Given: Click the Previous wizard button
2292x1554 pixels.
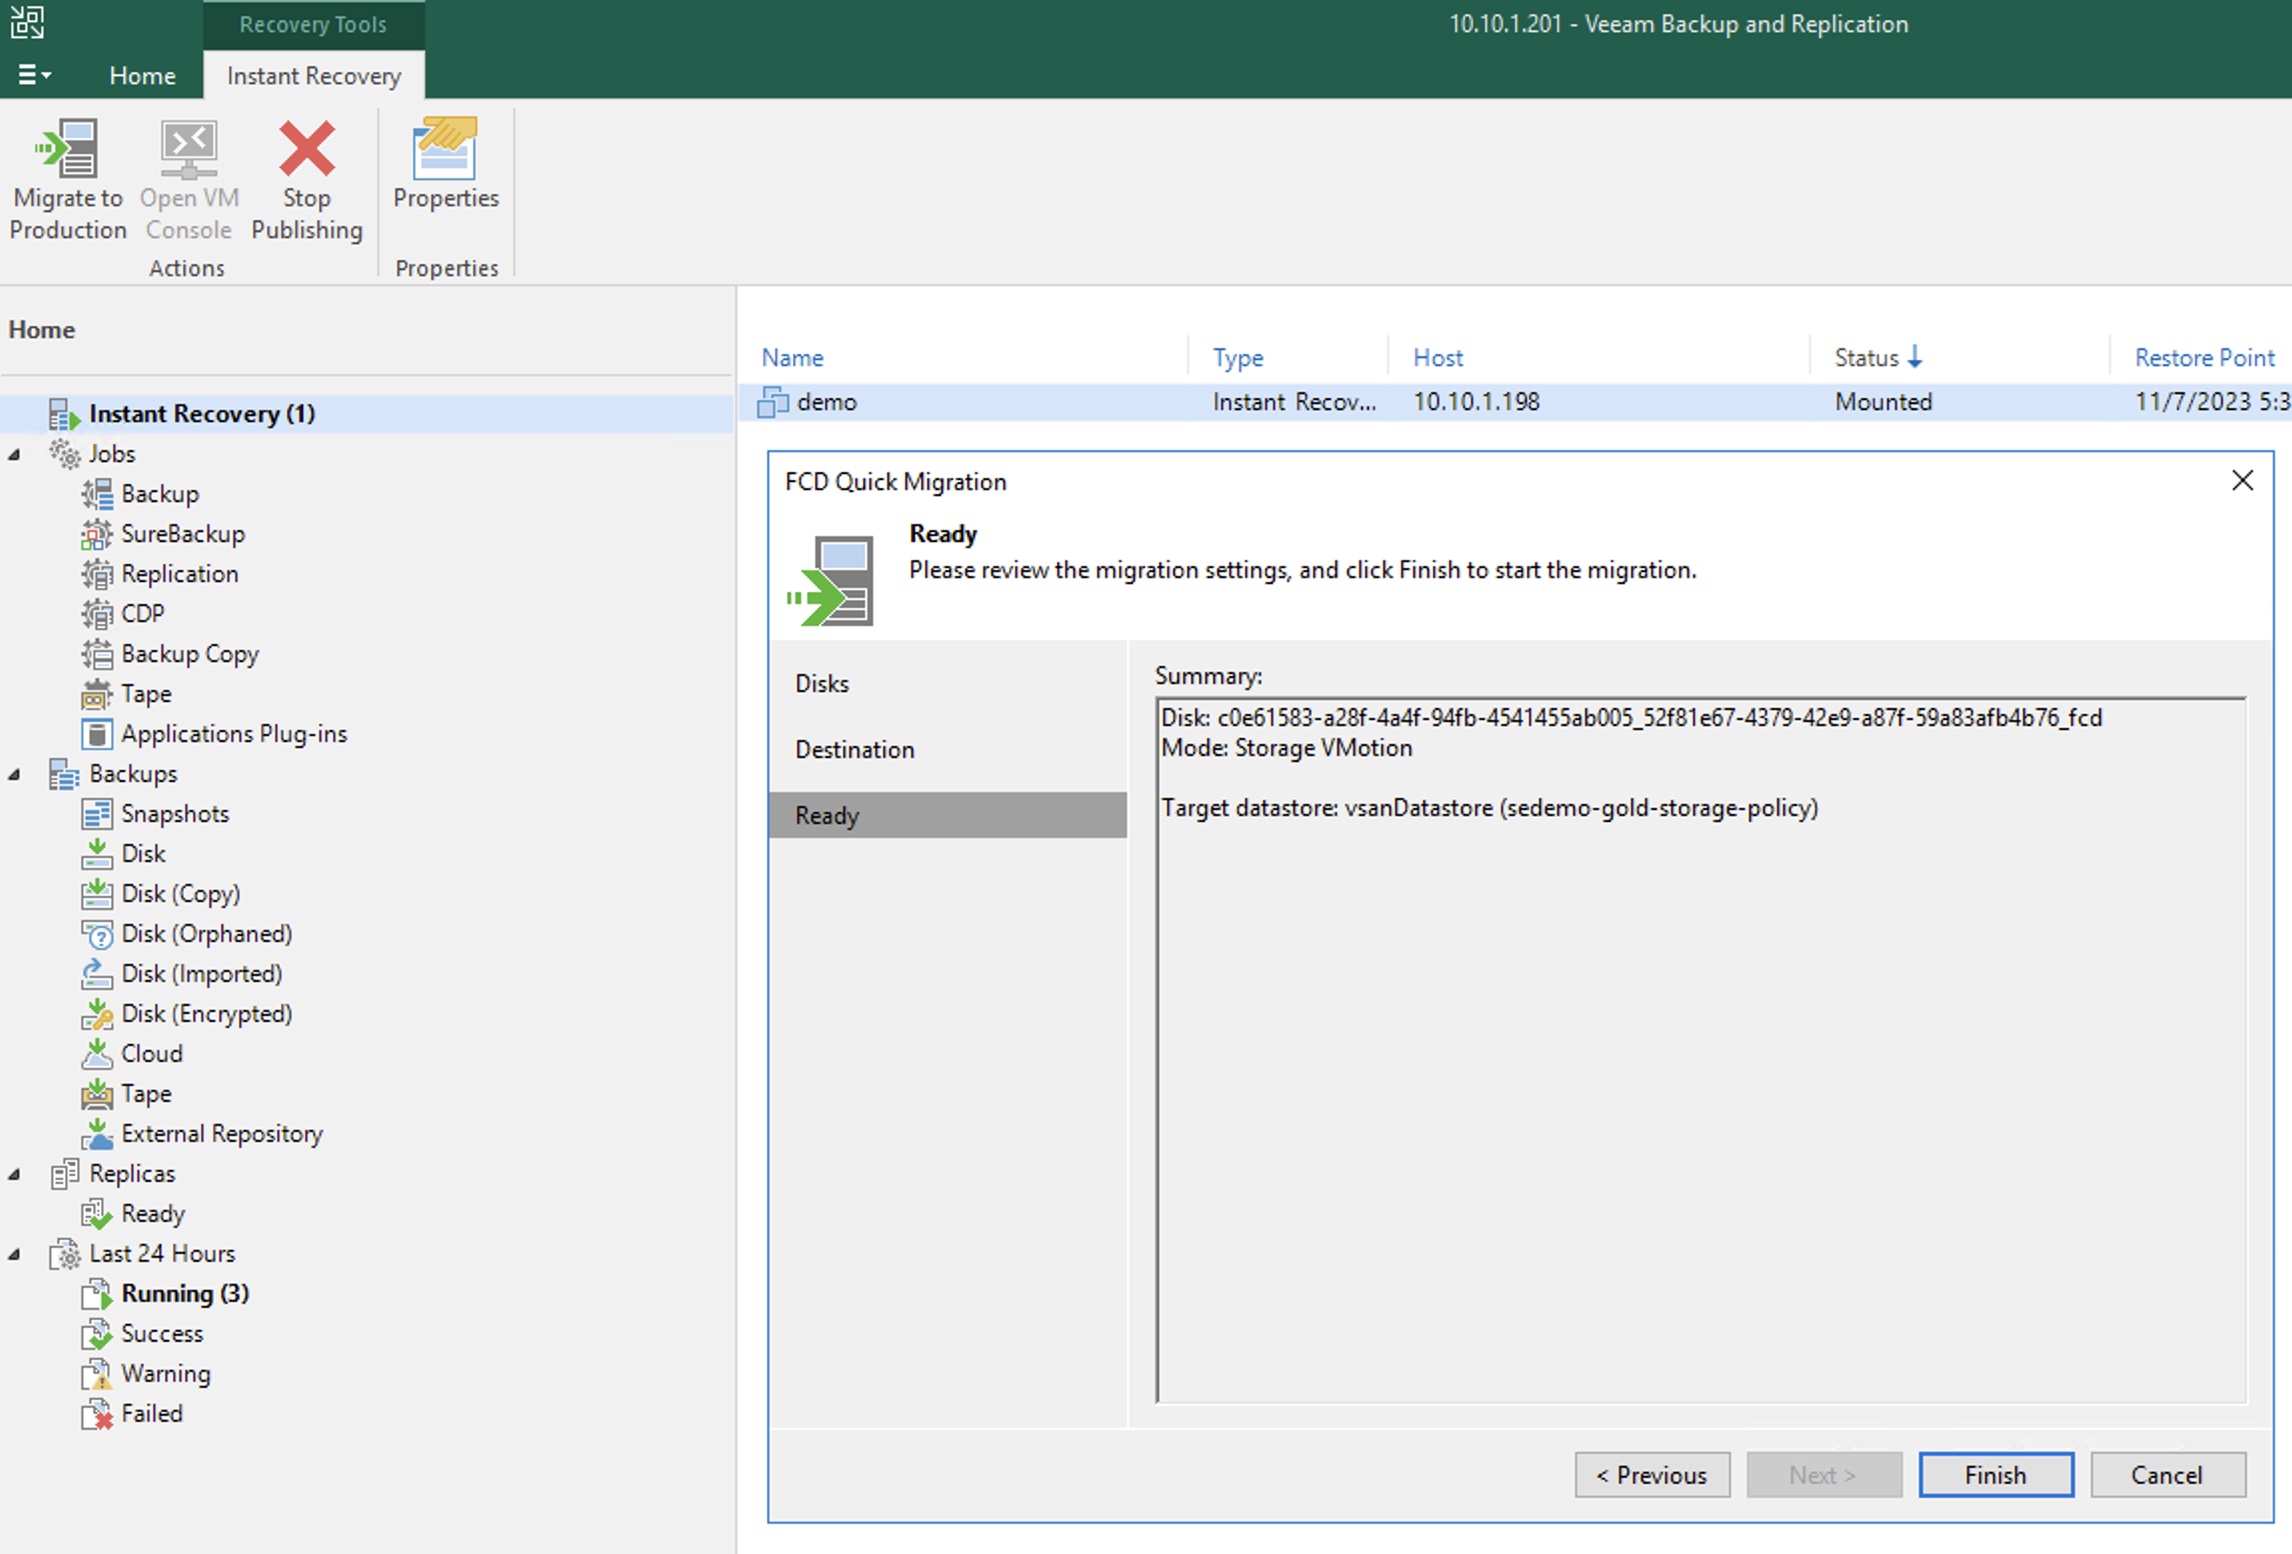Looking at the screenshot, I should (x=1651, y=1475).
